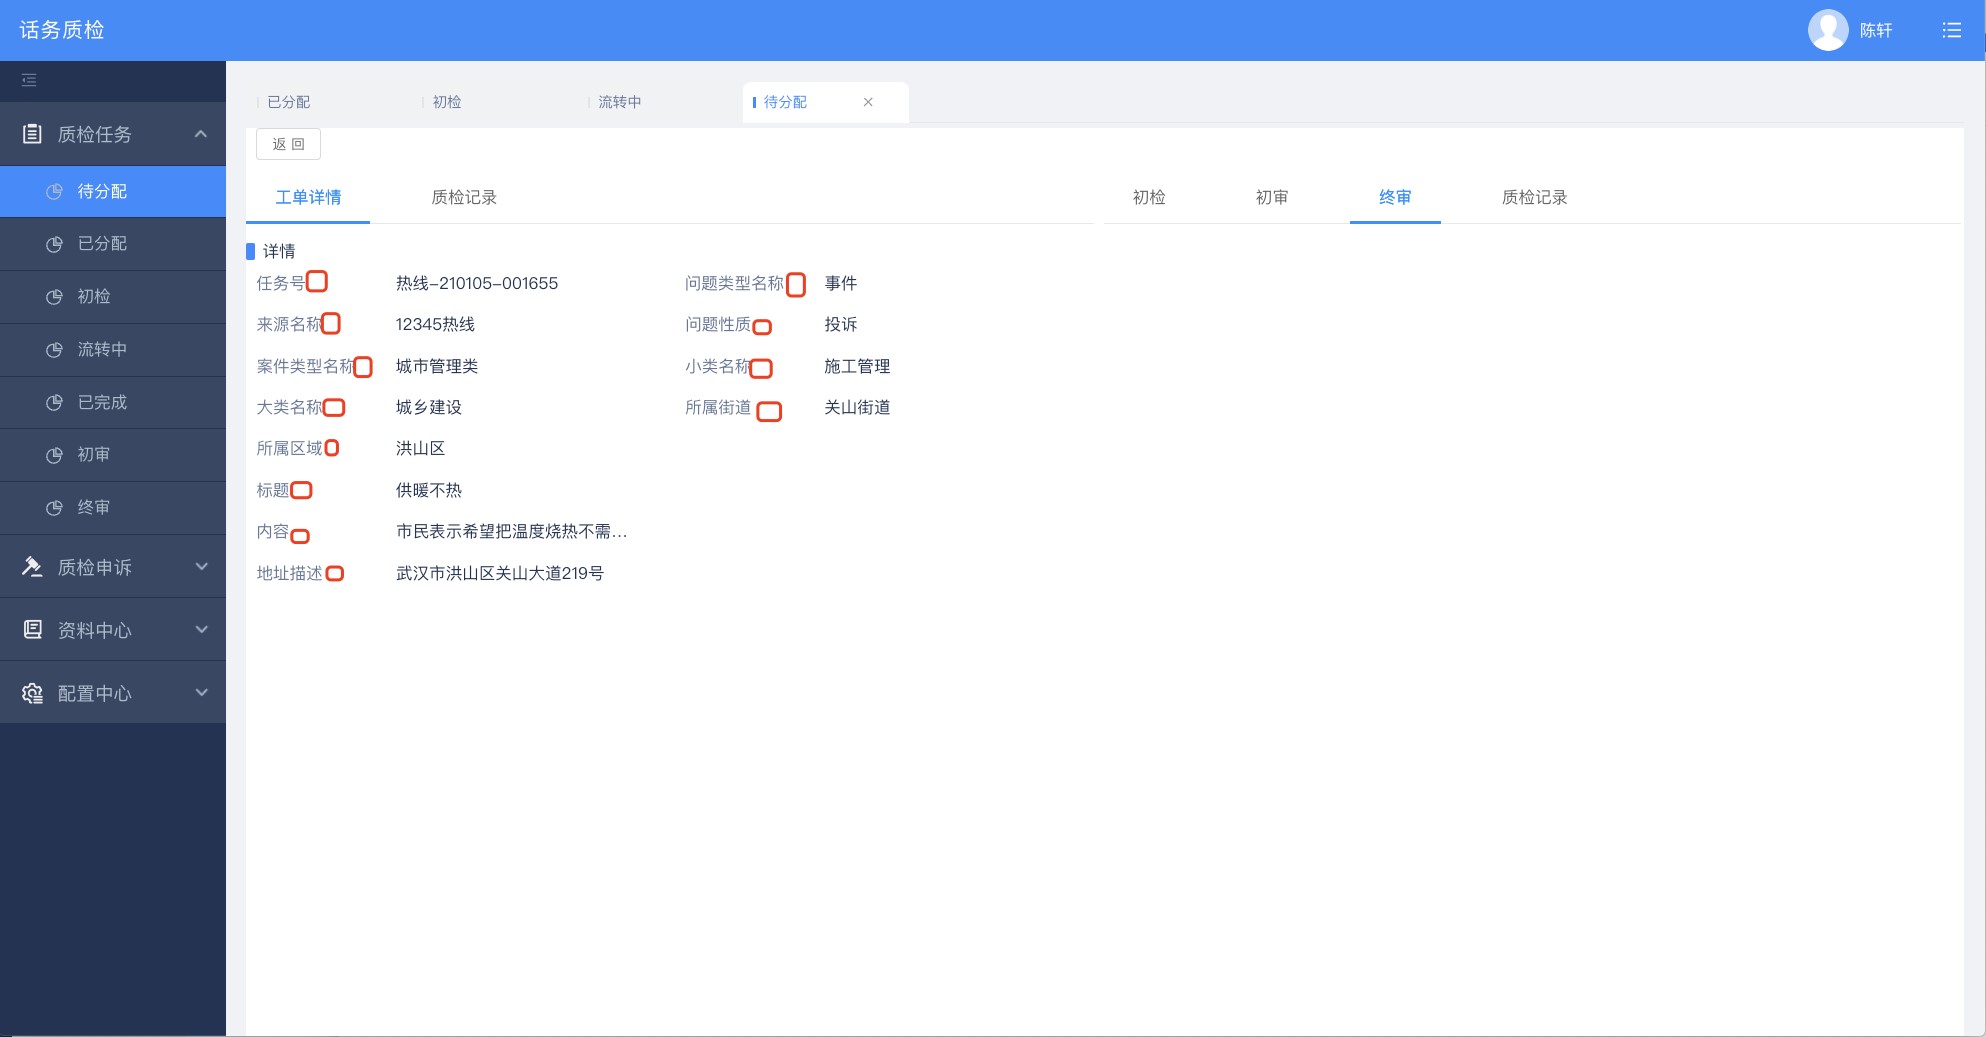
Task: Click the title value 供暖不热
Action: click(429, 490)
